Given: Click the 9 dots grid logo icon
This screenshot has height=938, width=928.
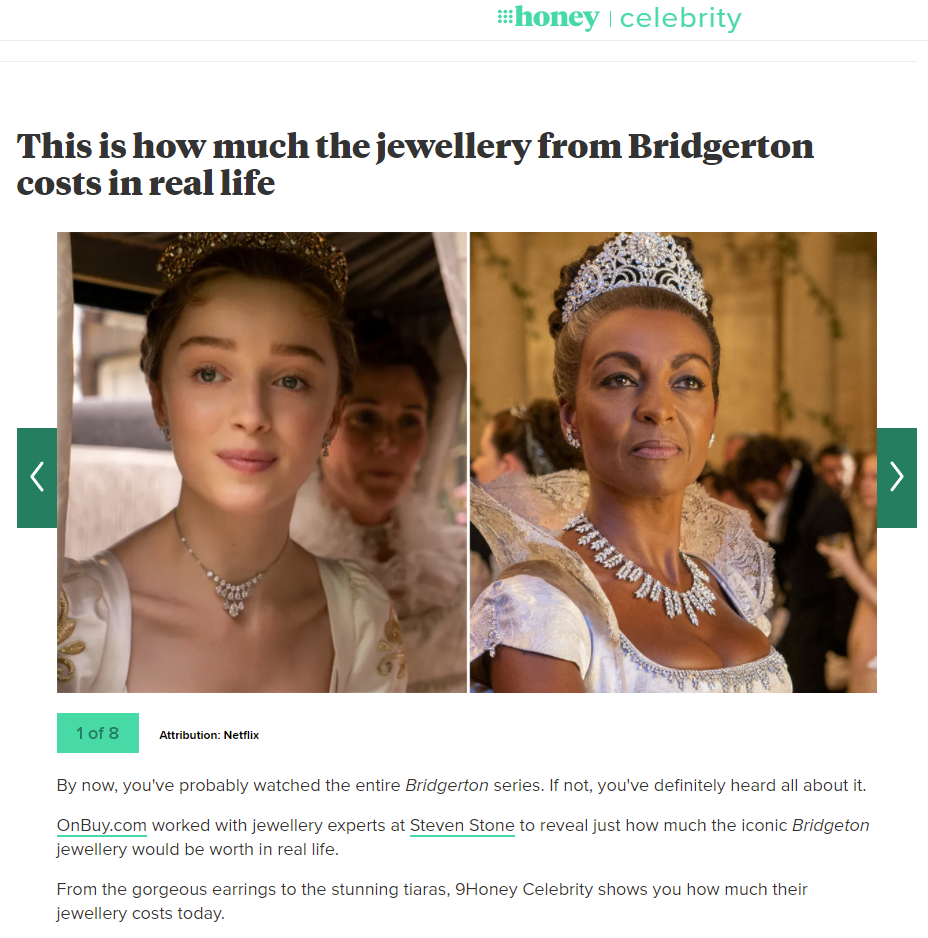Looking at the screenshot, I should [505, 17].
